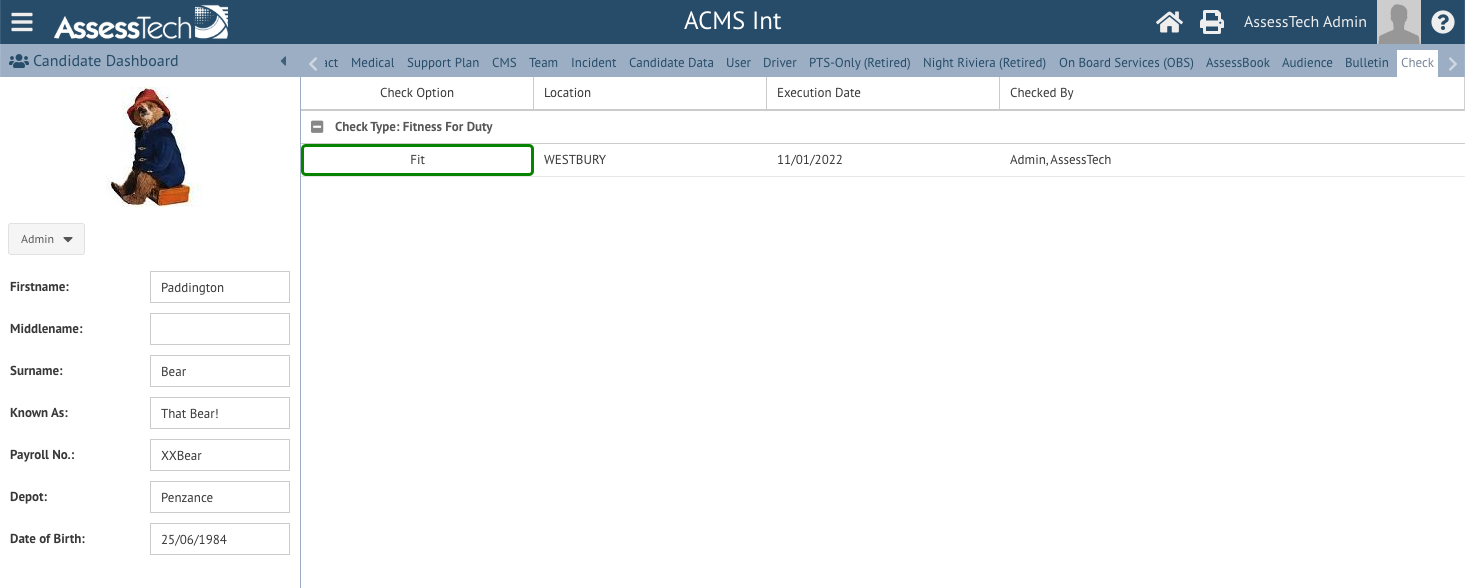Click the AssessTech logo

(141, 22)
